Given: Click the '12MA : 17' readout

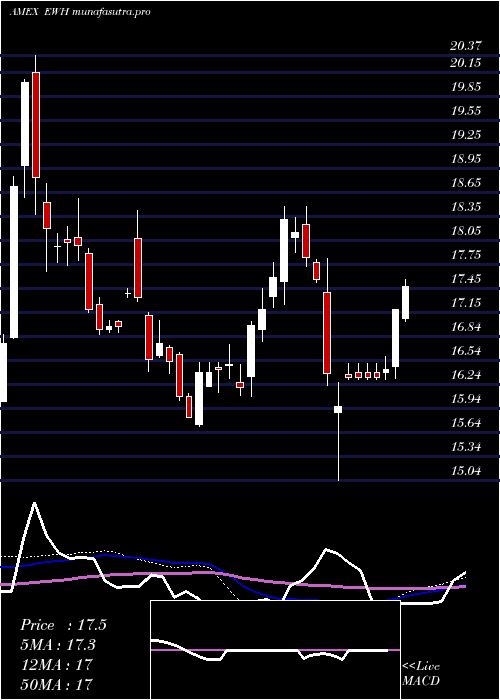Looking at the screenshot, I should 56,665.
